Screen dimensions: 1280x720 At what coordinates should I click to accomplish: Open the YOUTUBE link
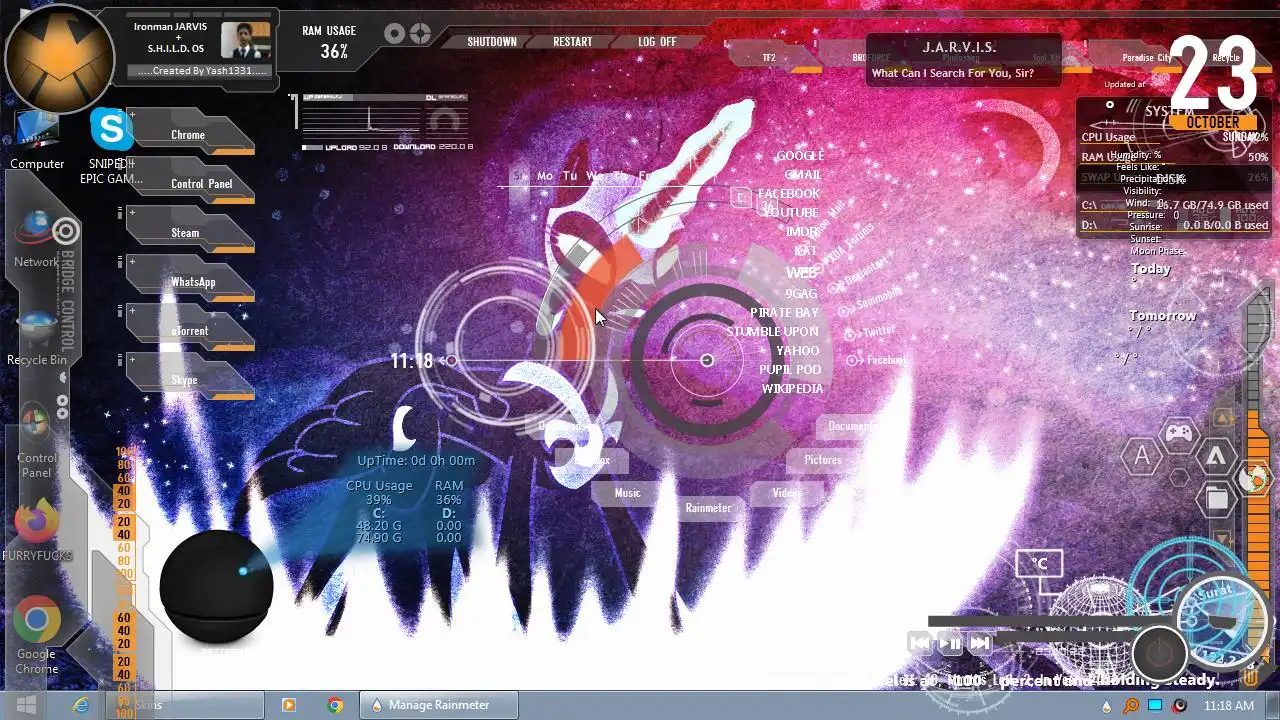[x=791, y=213]
